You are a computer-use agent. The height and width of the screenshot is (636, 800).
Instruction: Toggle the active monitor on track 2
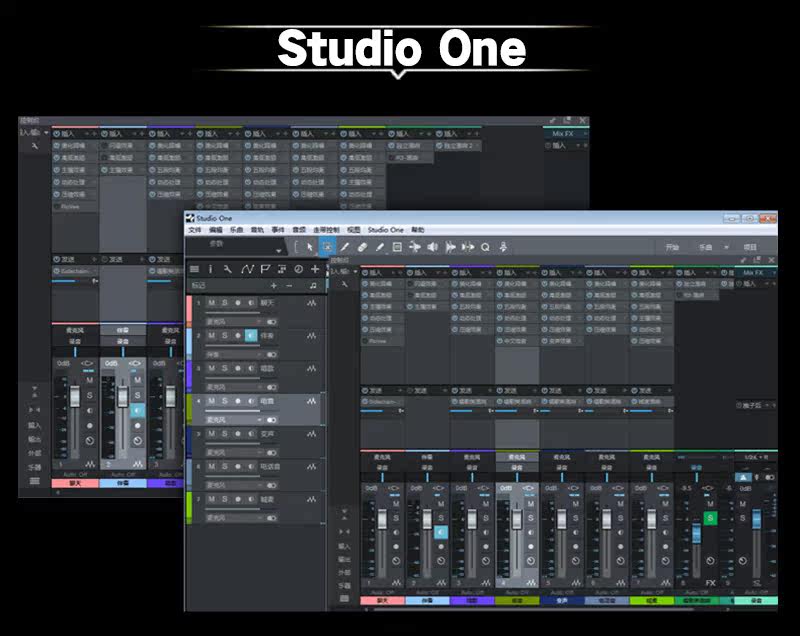251,335
